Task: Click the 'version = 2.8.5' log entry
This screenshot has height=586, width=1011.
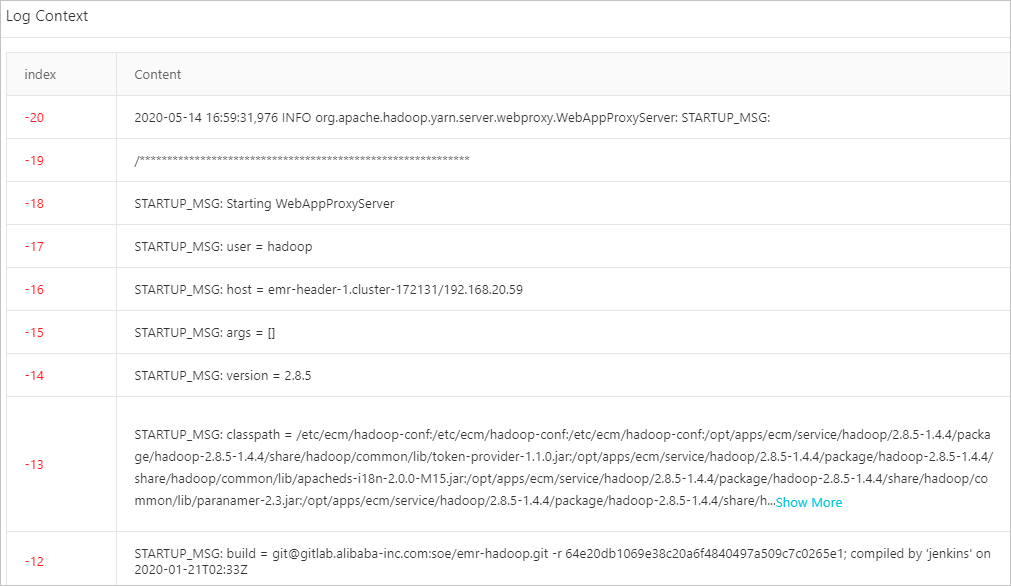Action: [x=230, y=376]
